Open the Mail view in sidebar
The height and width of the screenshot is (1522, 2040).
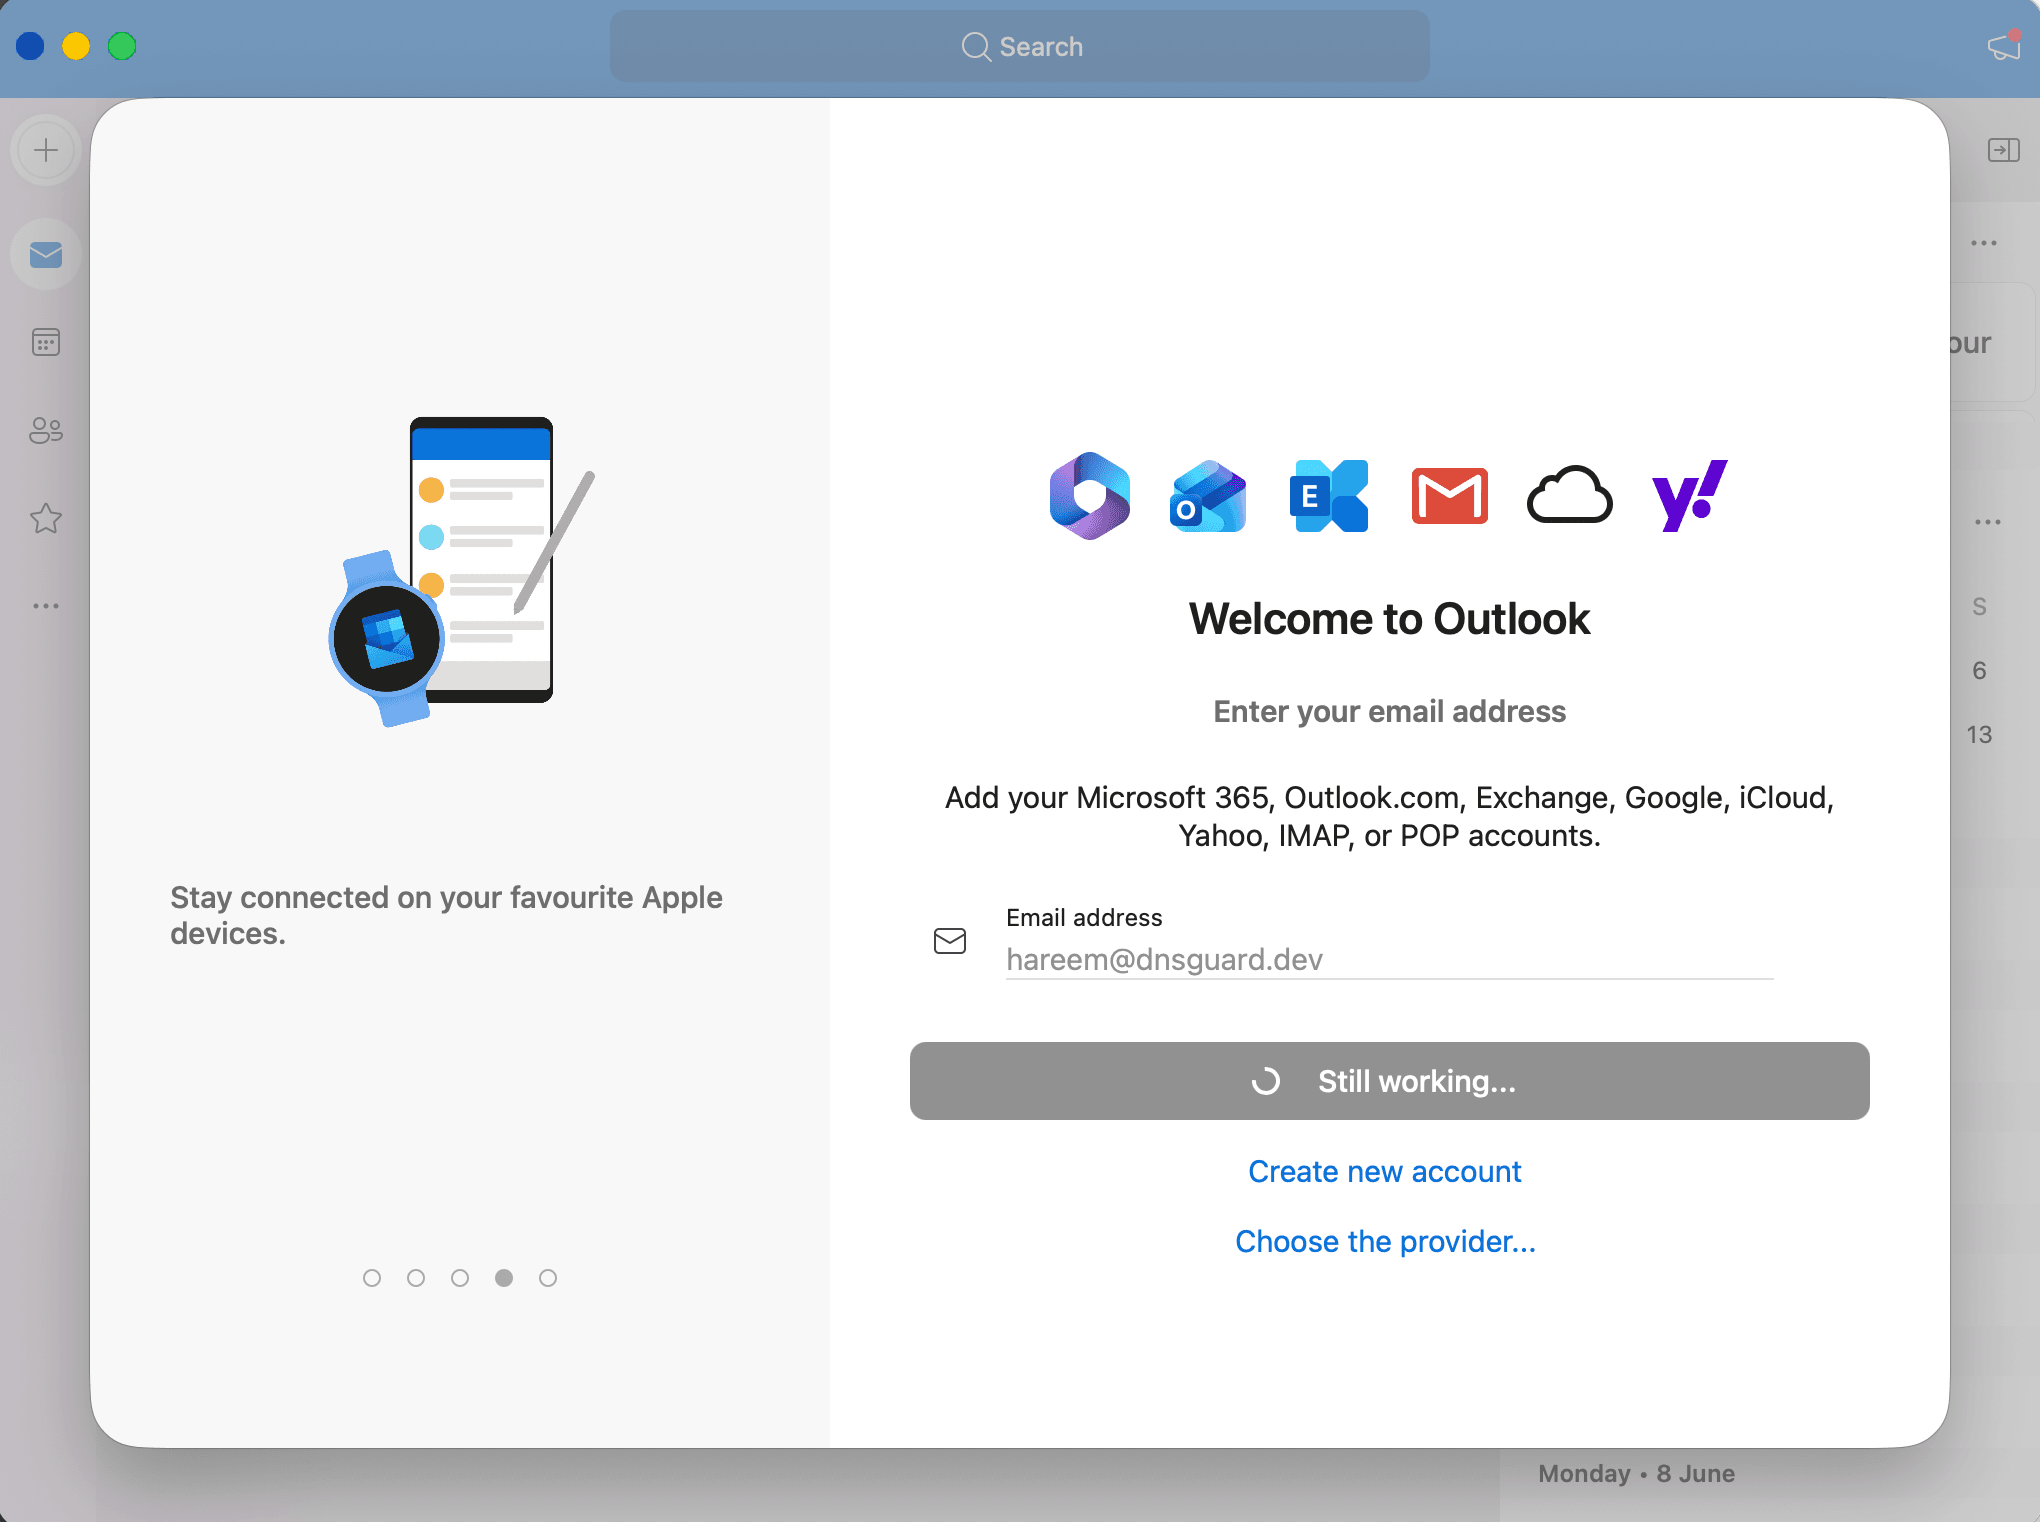(46, 255)
